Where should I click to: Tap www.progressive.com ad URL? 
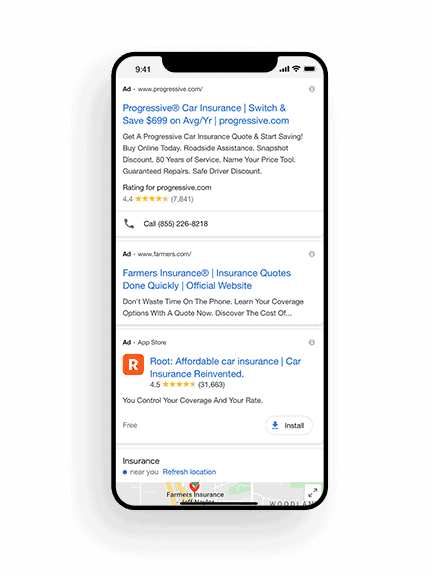click(170, 89)
